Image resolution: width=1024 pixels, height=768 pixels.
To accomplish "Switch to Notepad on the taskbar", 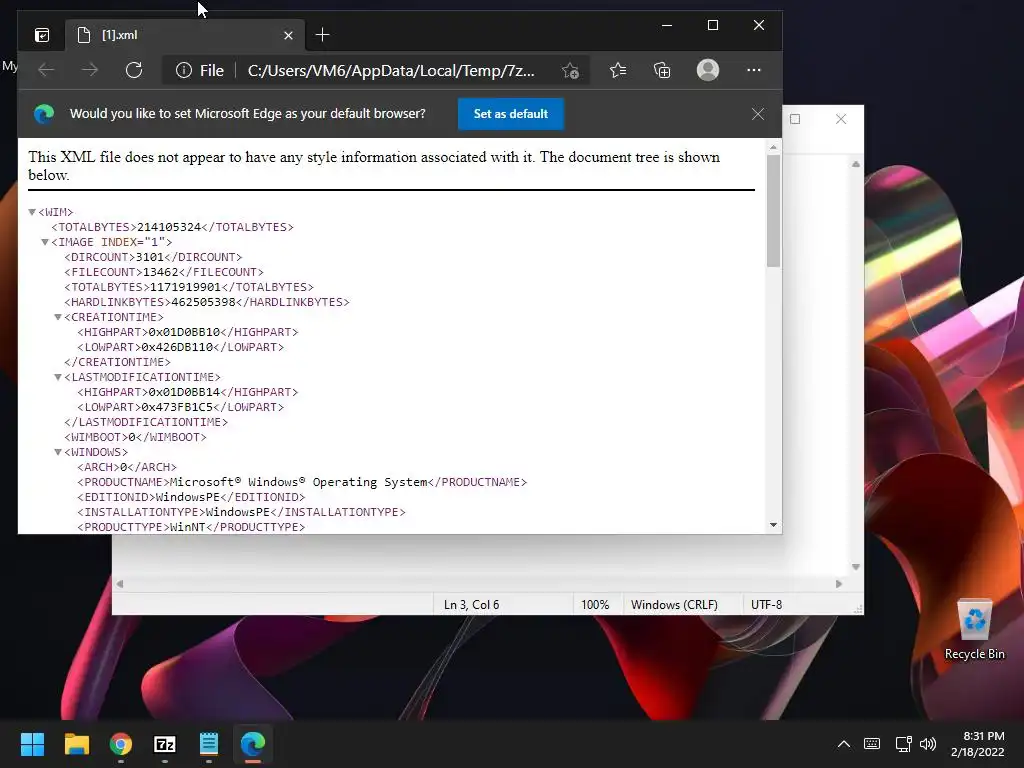I will tap(208, 744).
